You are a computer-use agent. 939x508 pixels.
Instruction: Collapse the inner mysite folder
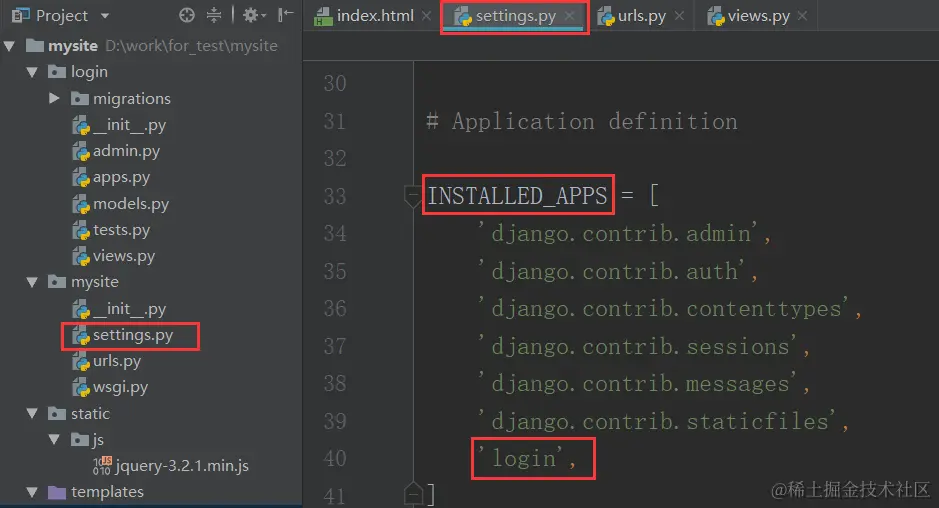(x=32, y=282)
